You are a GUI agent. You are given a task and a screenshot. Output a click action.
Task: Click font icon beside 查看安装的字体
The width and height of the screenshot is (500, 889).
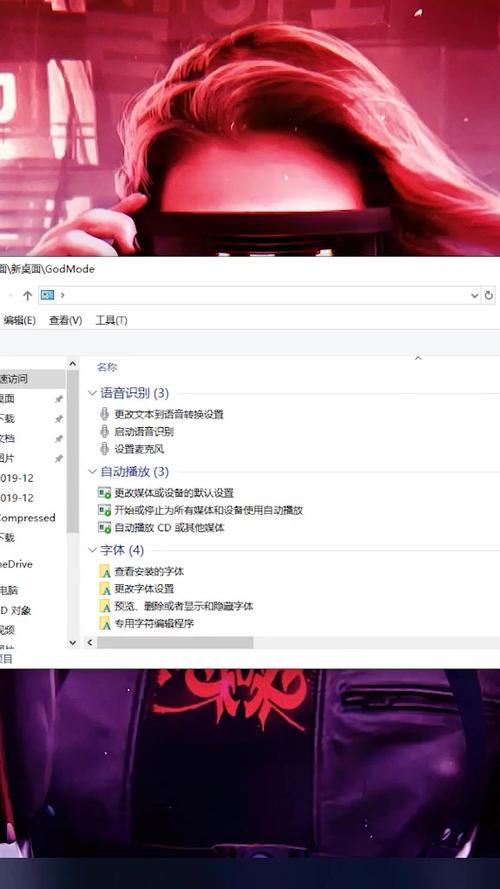tap(105, 572)
